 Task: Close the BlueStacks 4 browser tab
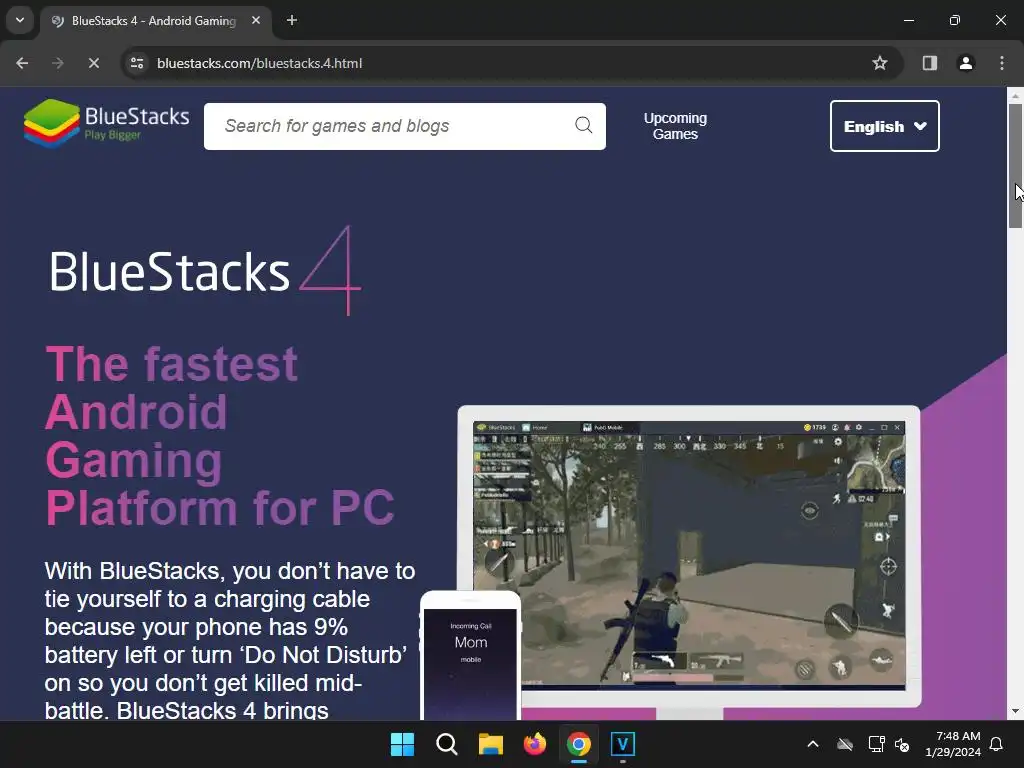click(256, 21)
